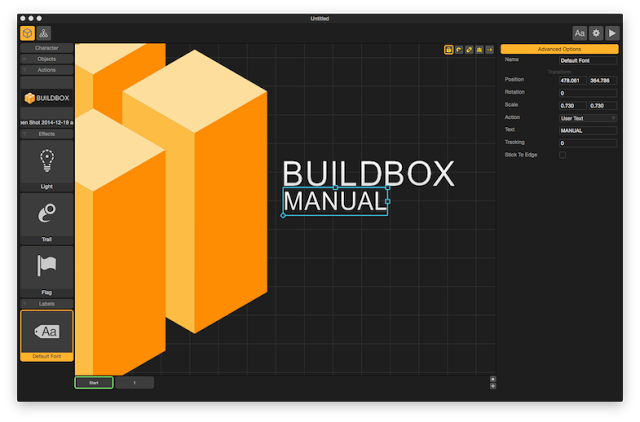Enable the Stick To Edge checkbox
This screenshot has width=640, height=422.
pyautogui.click(x=562, y=155)
